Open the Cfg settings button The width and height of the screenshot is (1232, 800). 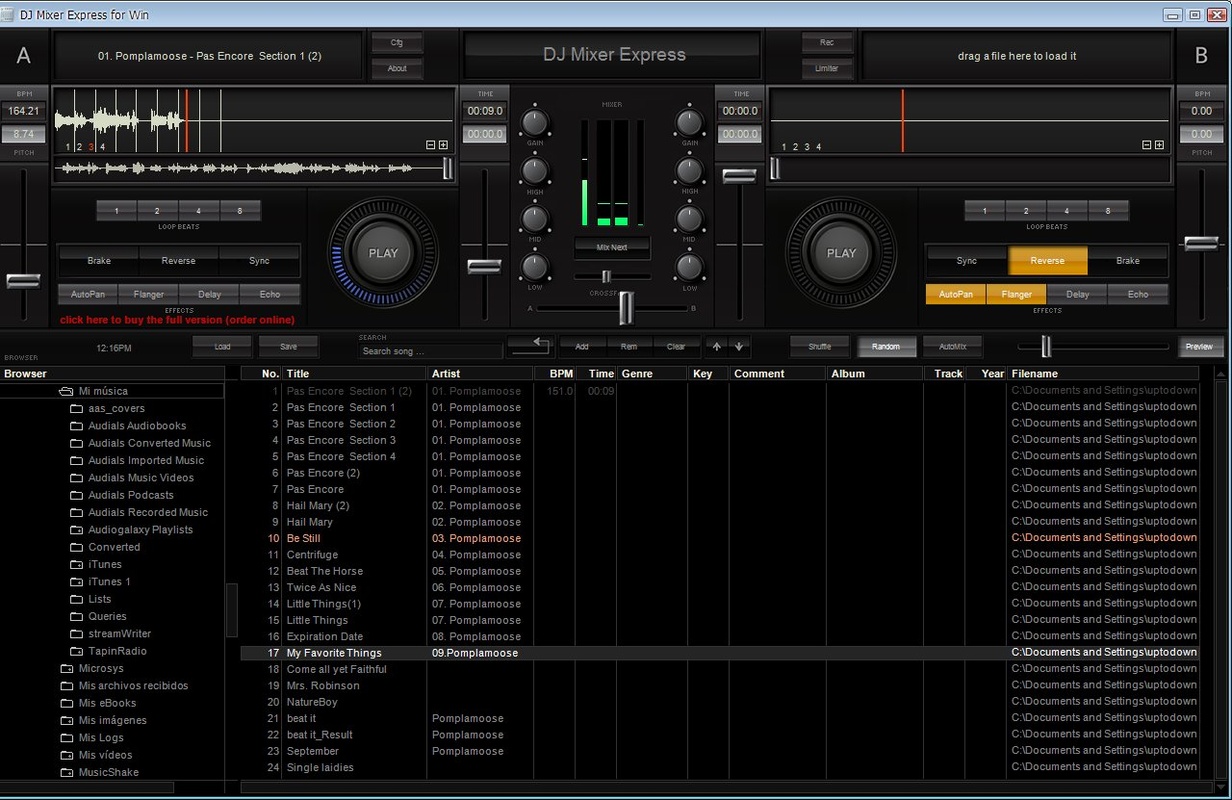pos(397,43)
